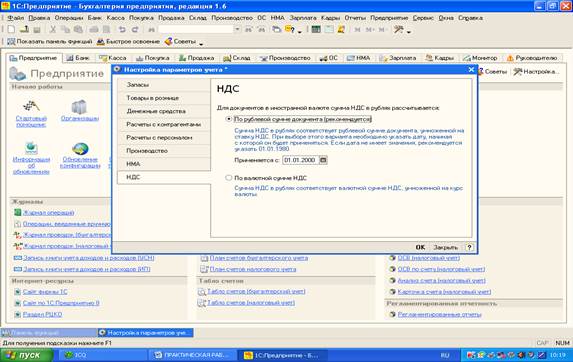Open План счетов налогового учета link

[x=253, y=269]
